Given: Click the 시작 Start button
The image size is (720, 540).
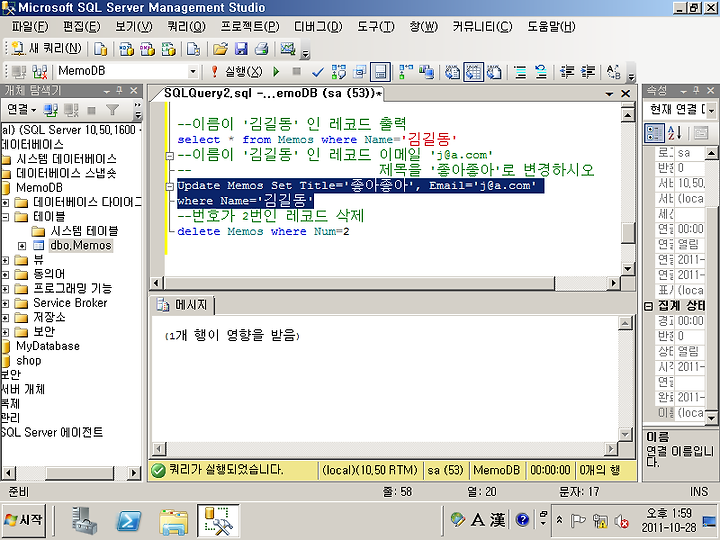Looking at the screenshot, I should [x=23, y=521].
